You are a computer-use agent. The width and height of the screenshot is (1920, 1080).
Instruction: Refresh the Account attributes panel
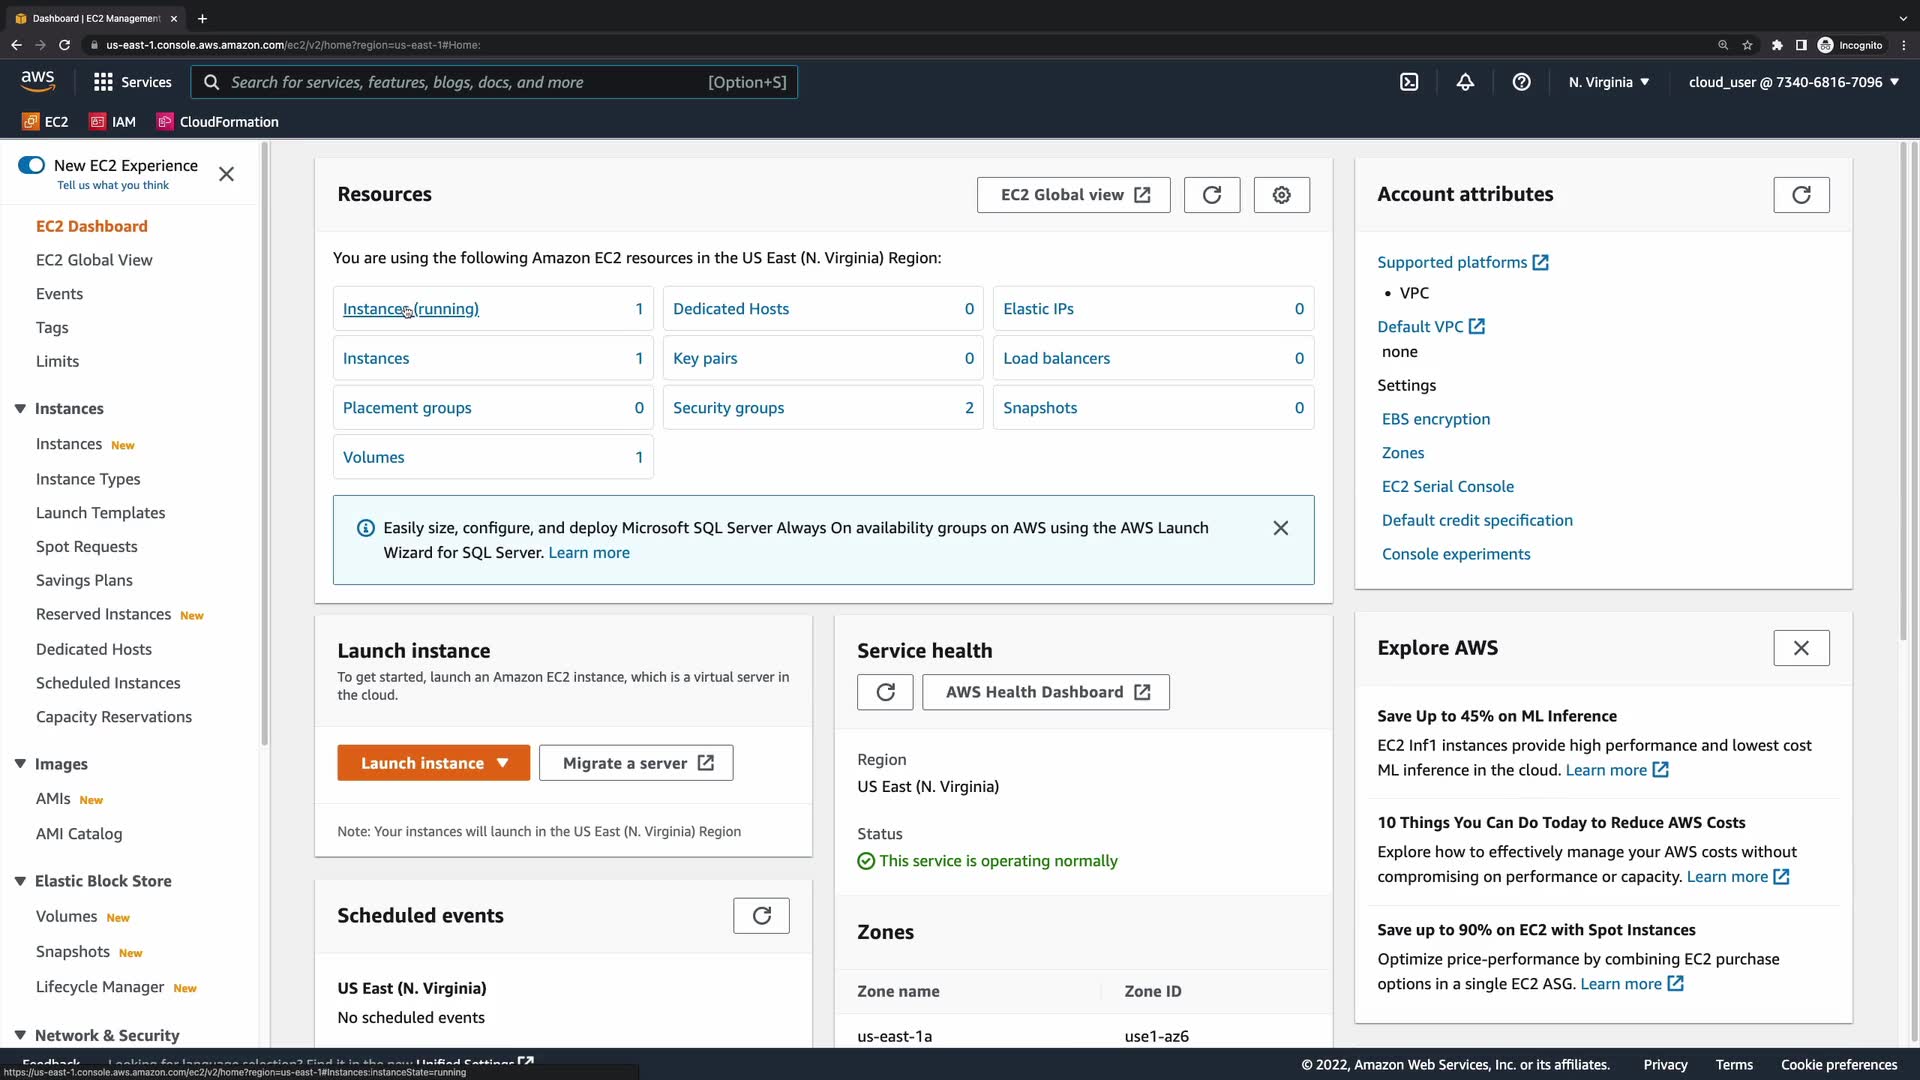click(x=1801, y=195)
